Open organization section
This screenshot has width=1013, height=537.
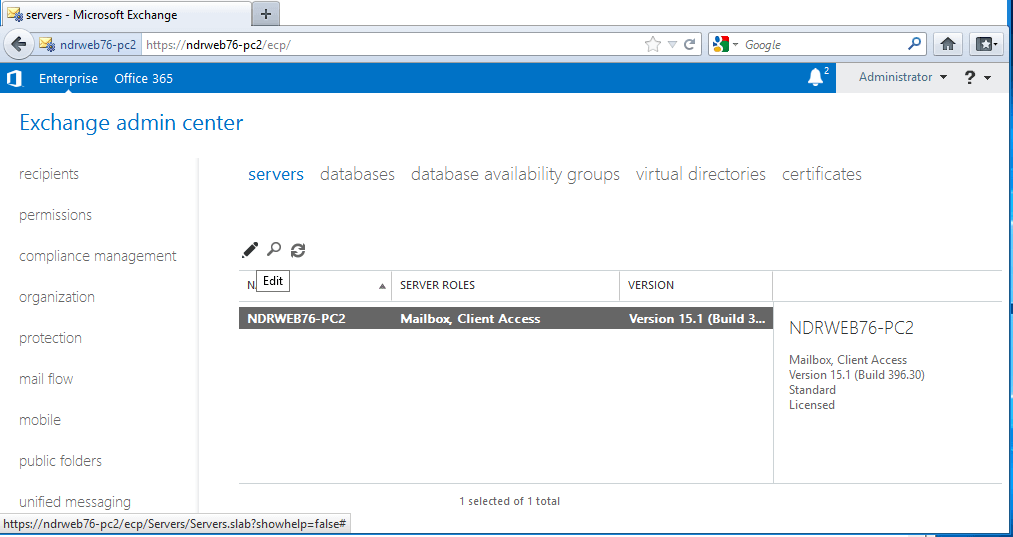pyautogui.click(x=57, y=297)
